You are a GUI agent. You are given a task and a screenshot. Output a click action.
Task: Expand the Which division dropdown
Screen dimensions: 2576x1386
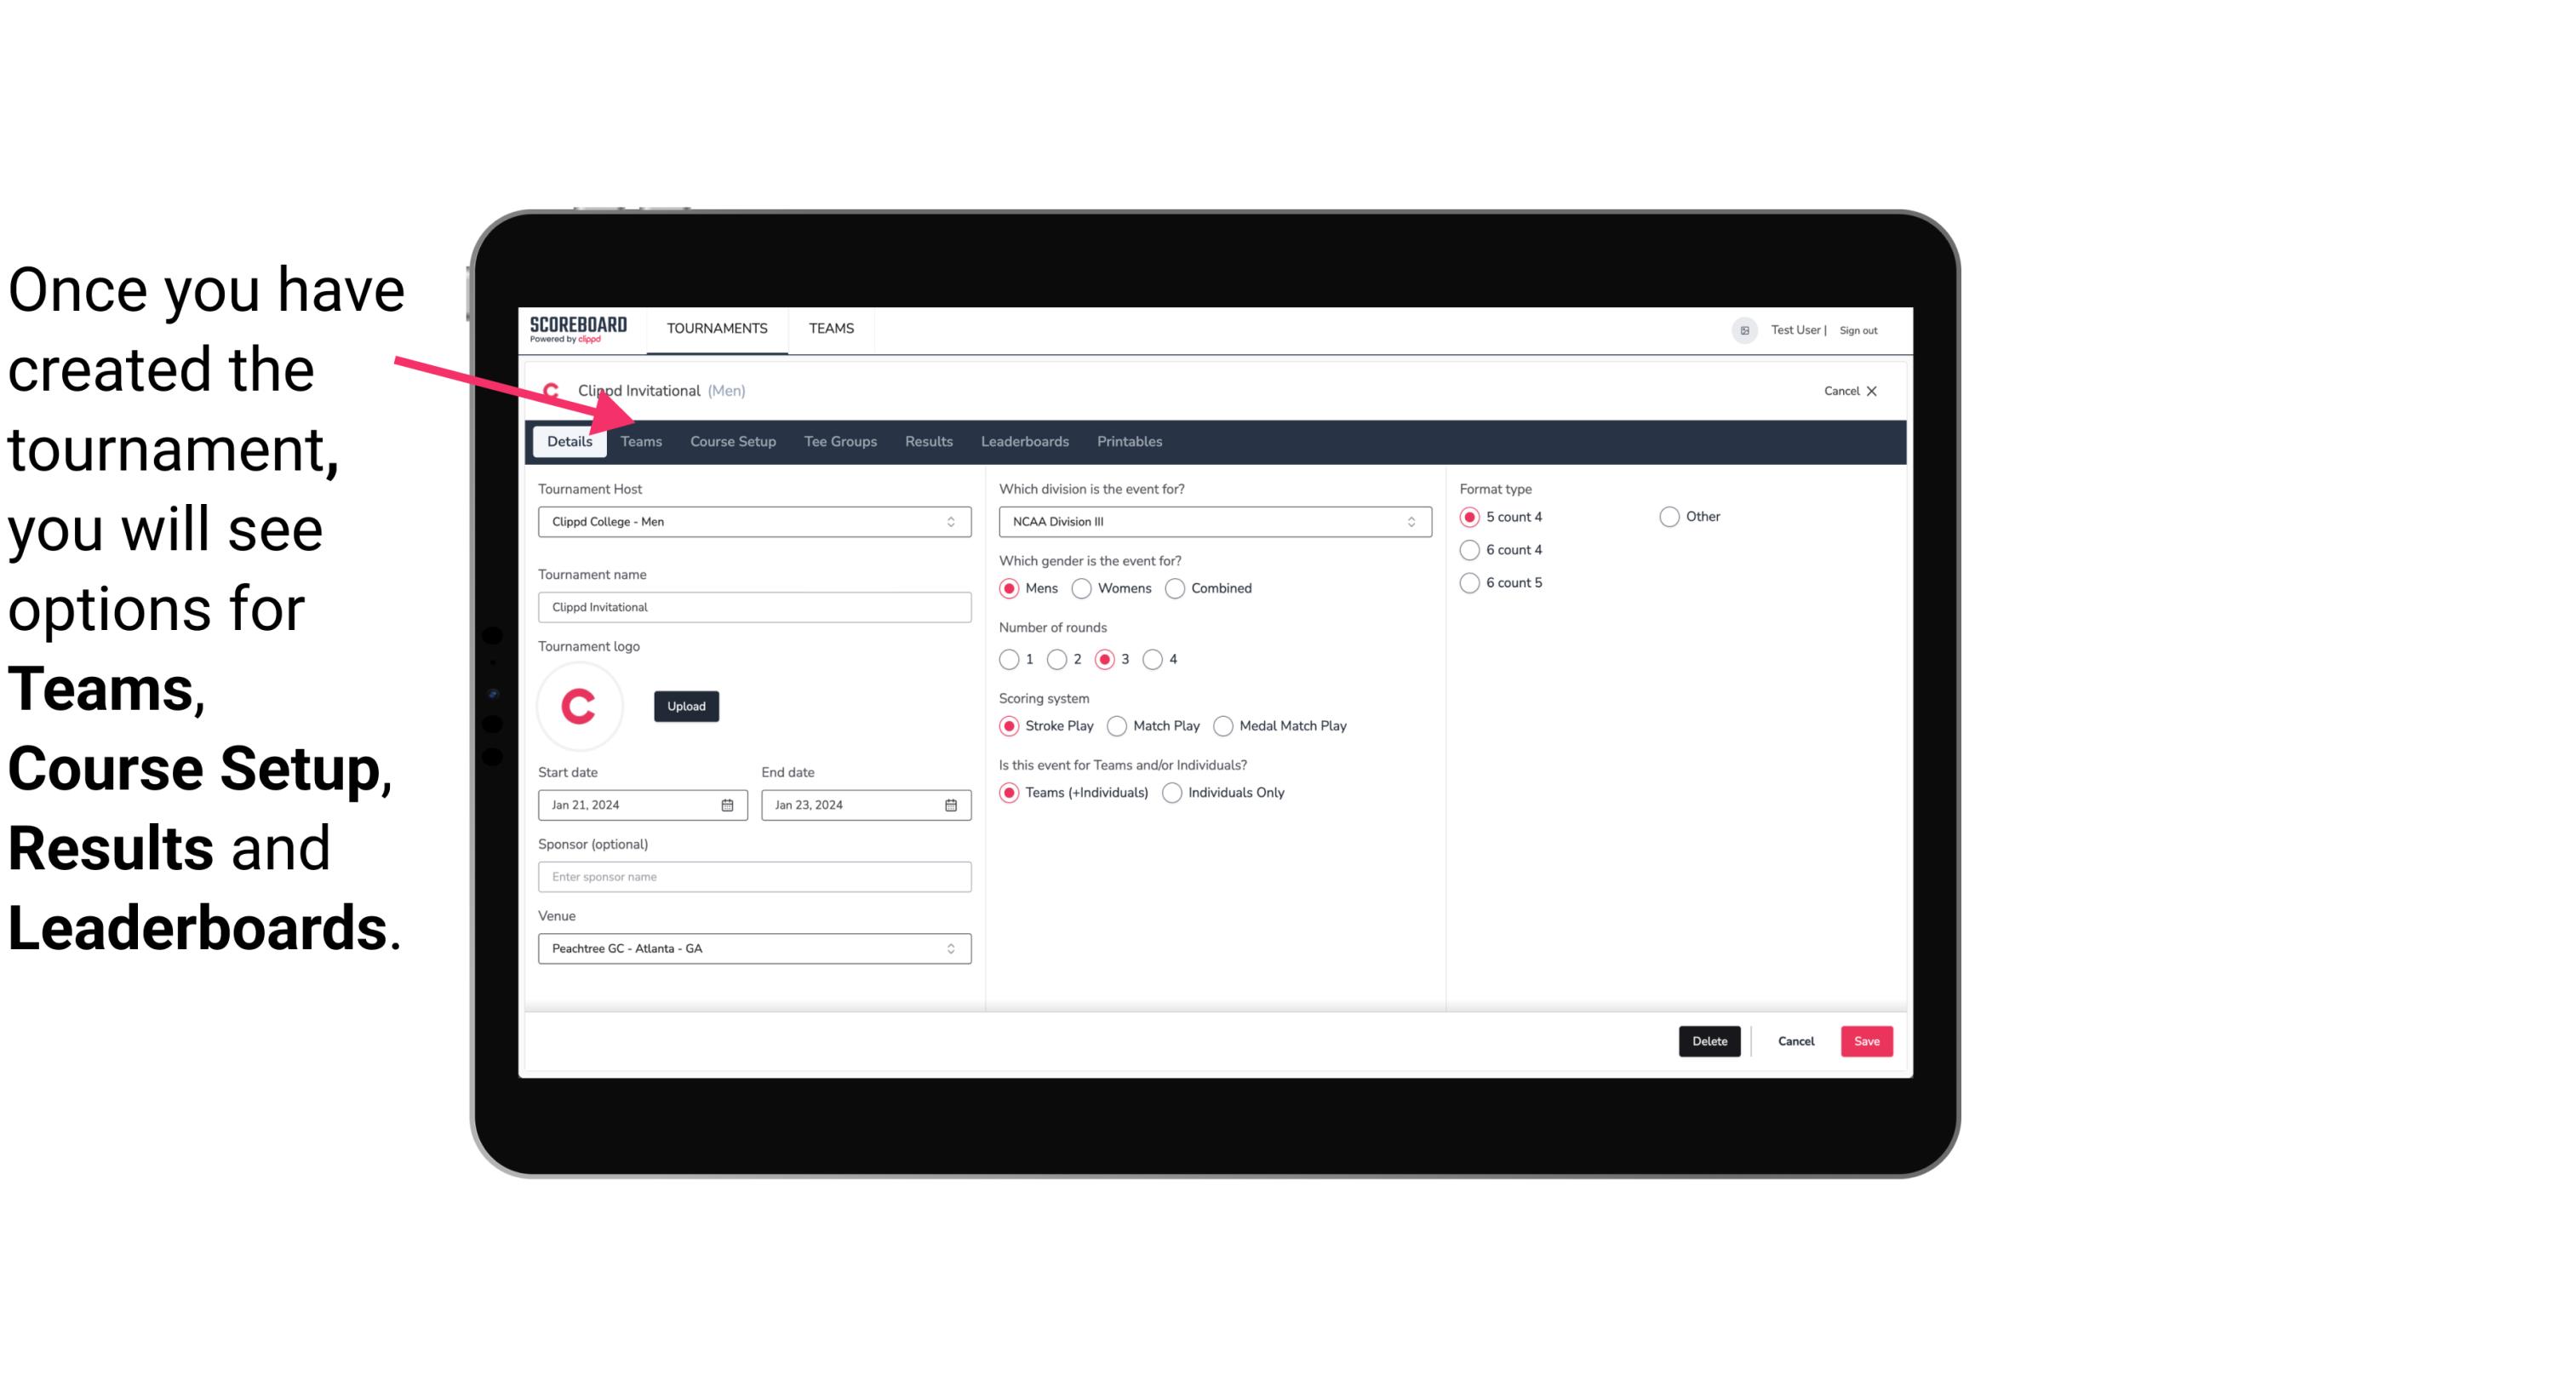point(1210,521)
